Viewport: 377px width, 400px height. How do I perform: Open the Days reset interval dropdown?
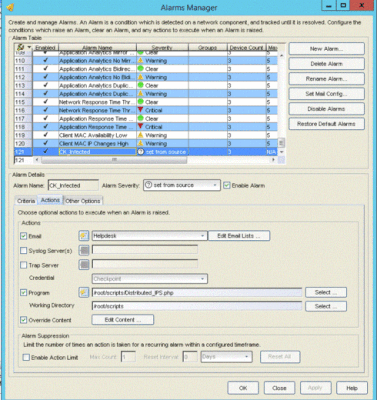(x=226, y=357)
